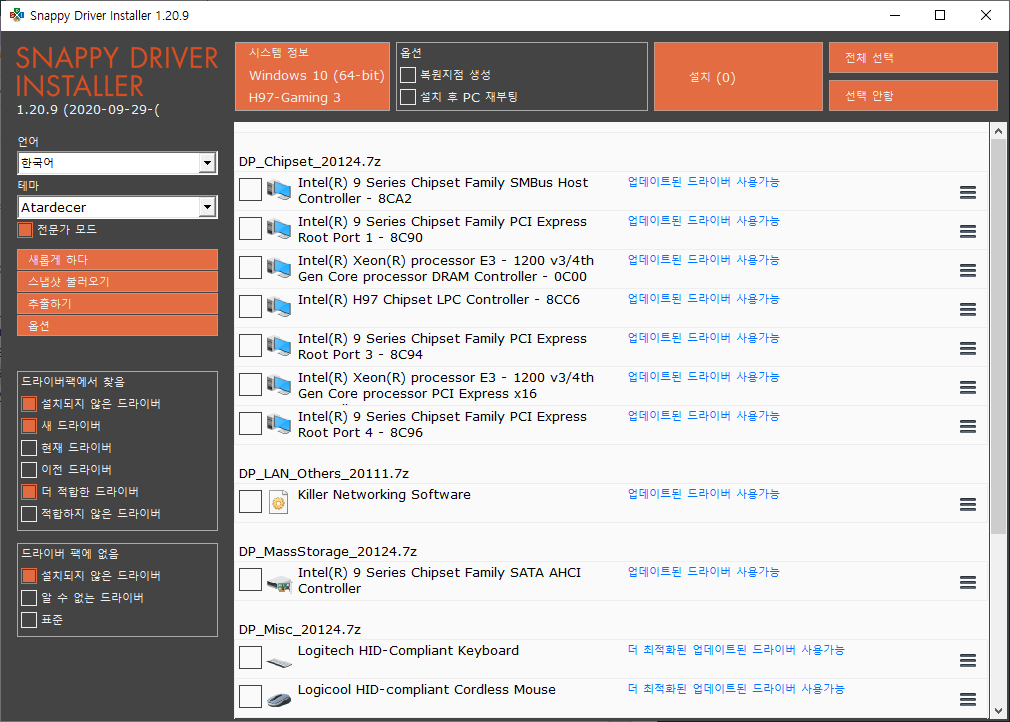Click 선택 안함 deselect button
This screenshot has width=1010, height=722.
[913, 96]
